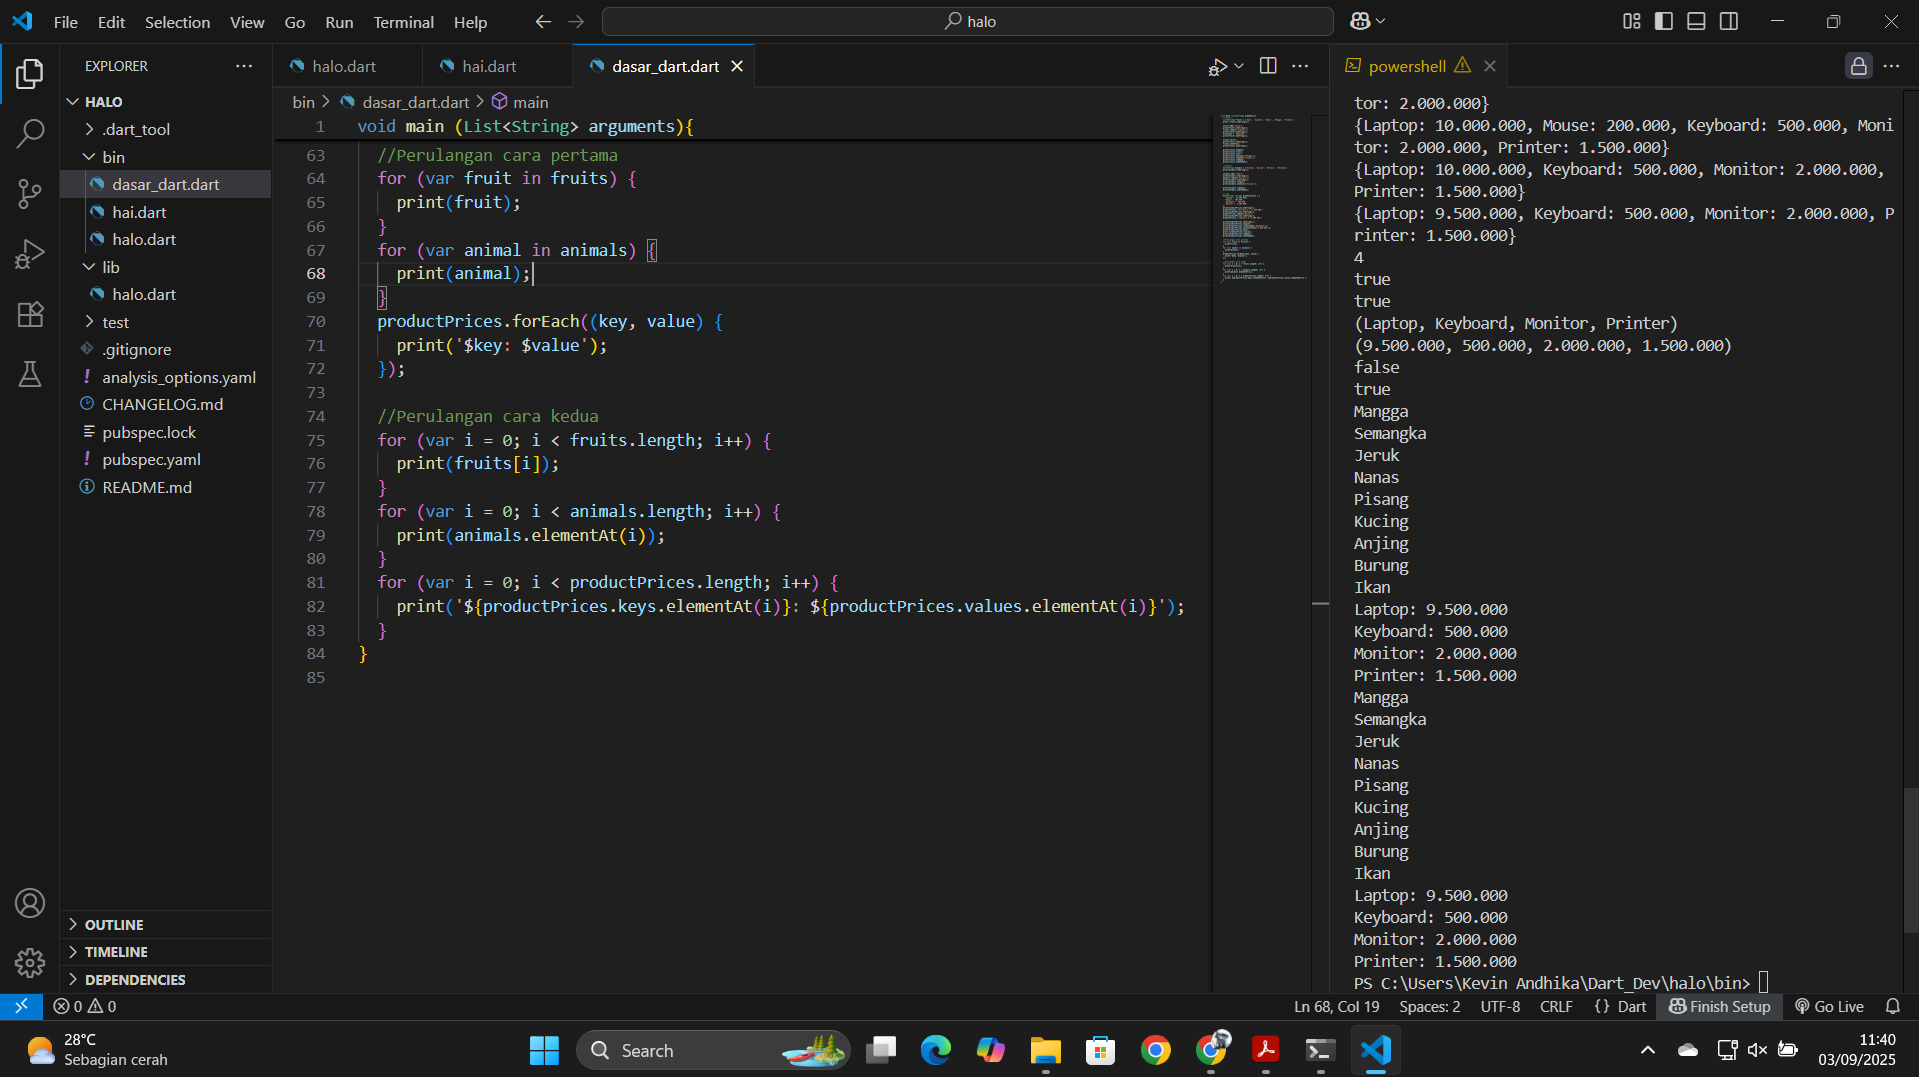Screen dimensions: 1919x1077
Task: Click the Manage gear icon
Action: [x=30, y=962]
